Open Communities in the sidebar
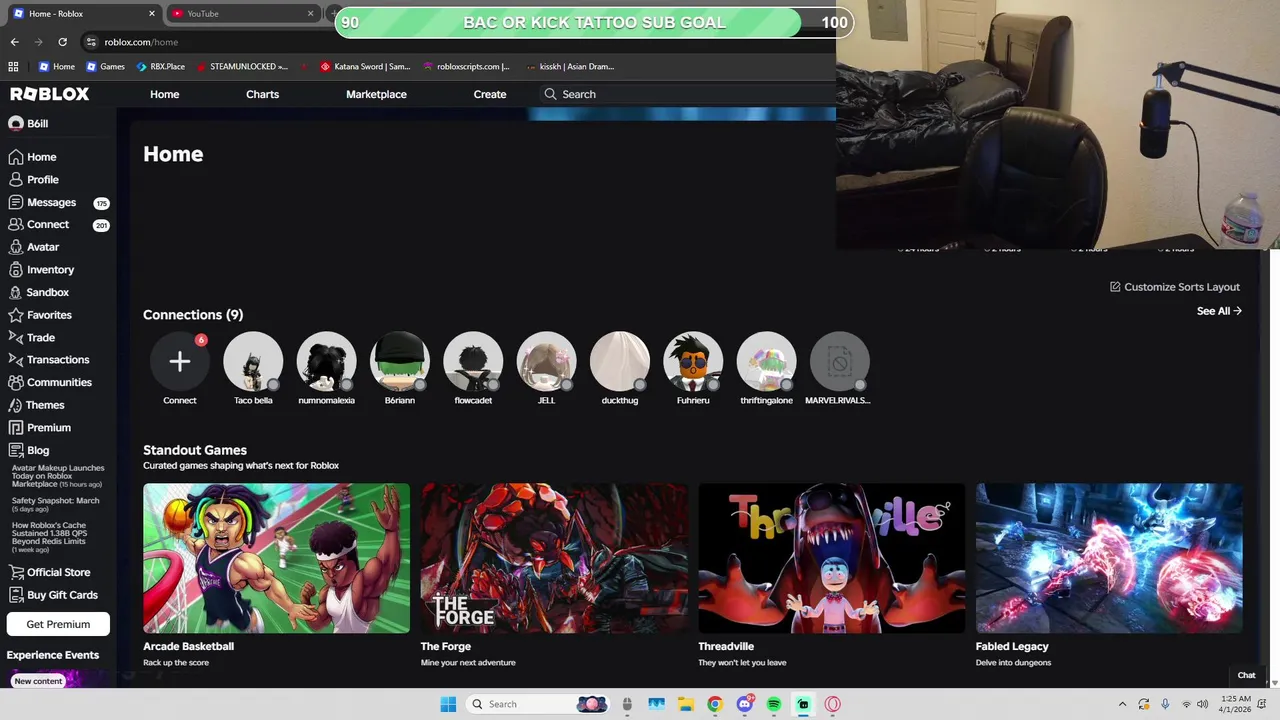The image size is (1280, 720). tap(49, 383)
